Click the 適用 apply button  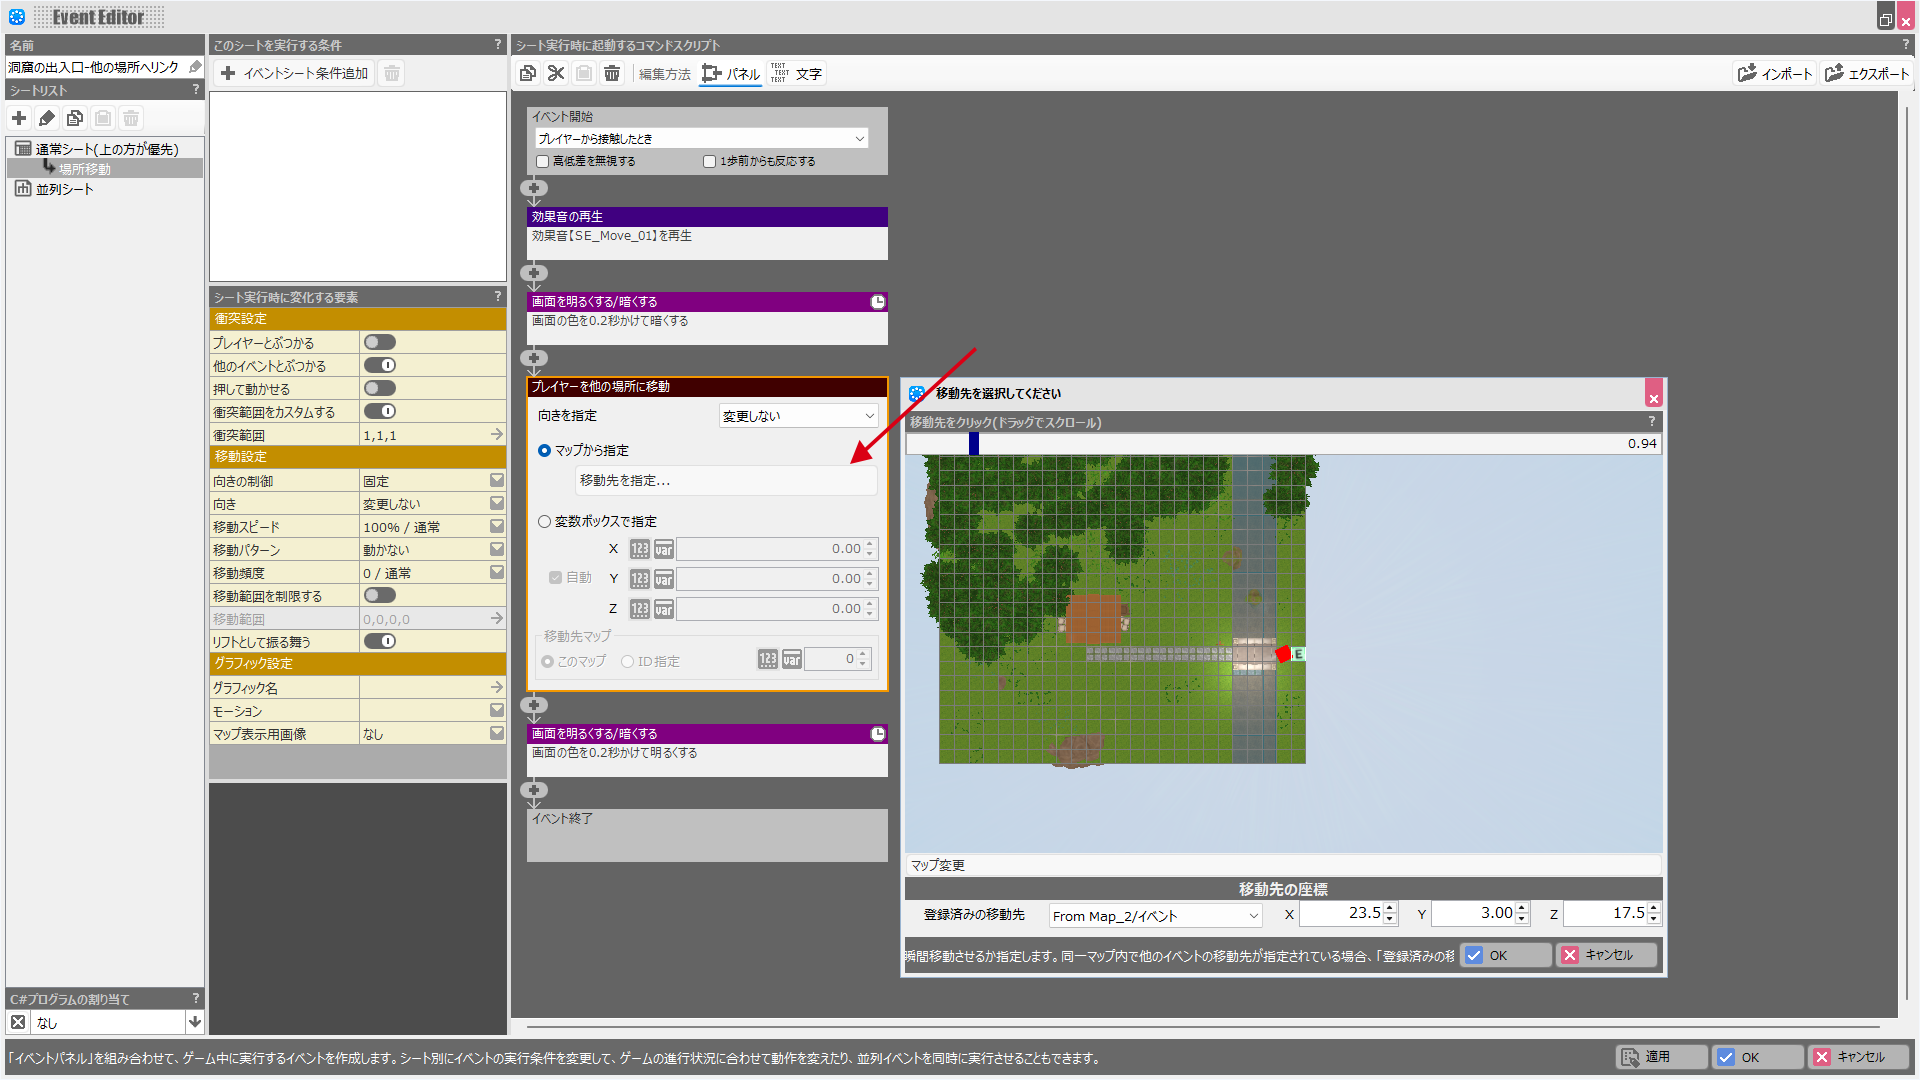pos(1662,1057)
